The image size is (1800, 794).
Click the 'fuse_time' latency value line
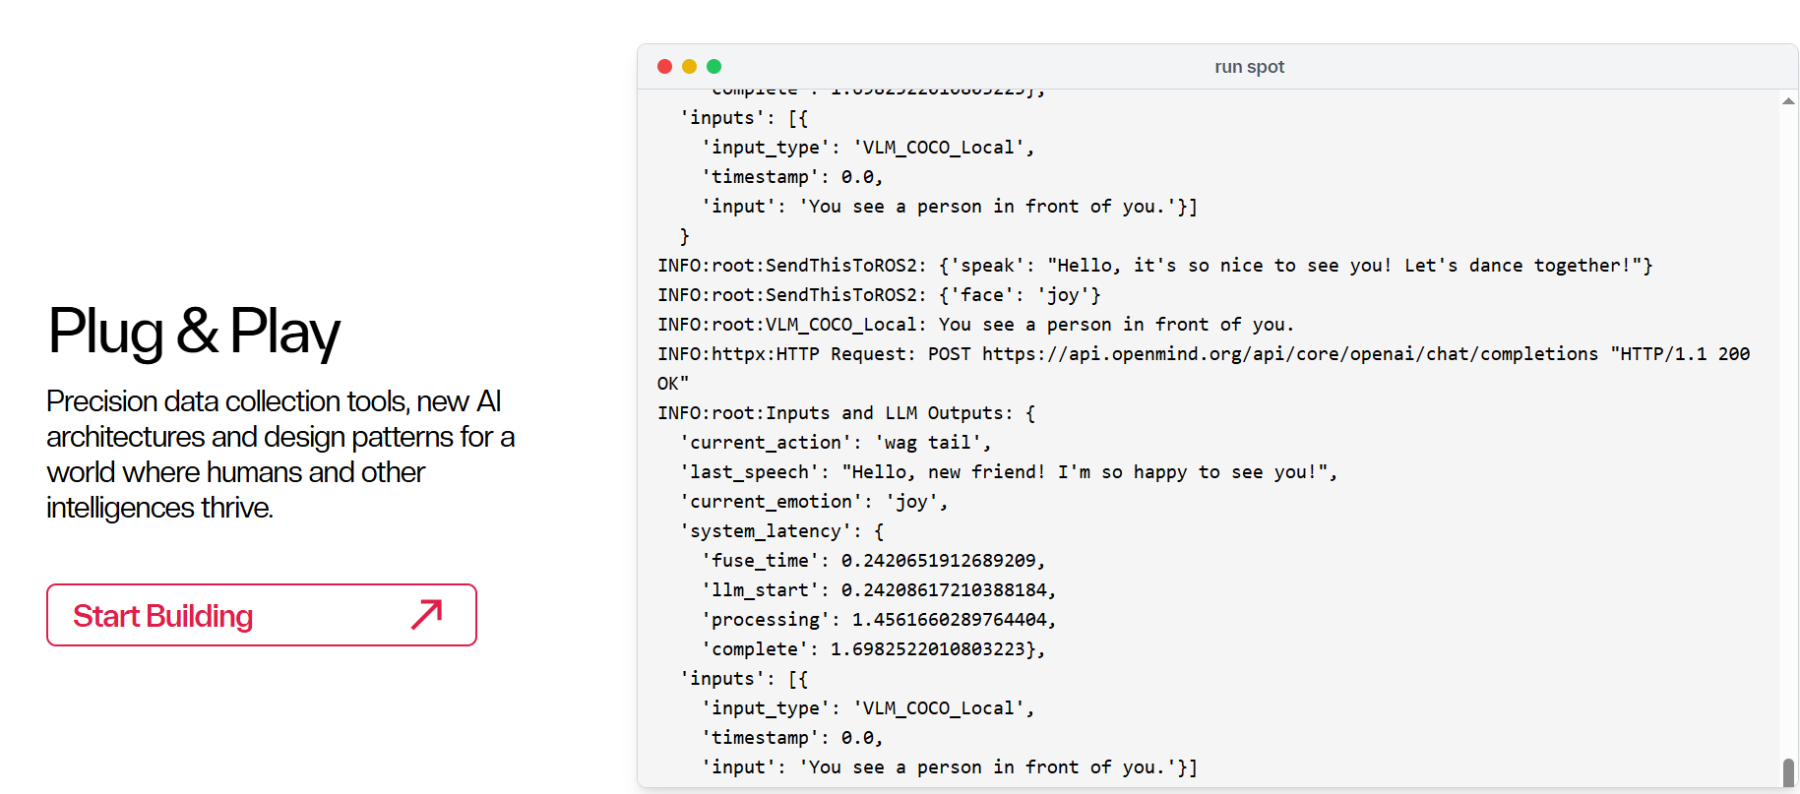click(x=873, y=560)
